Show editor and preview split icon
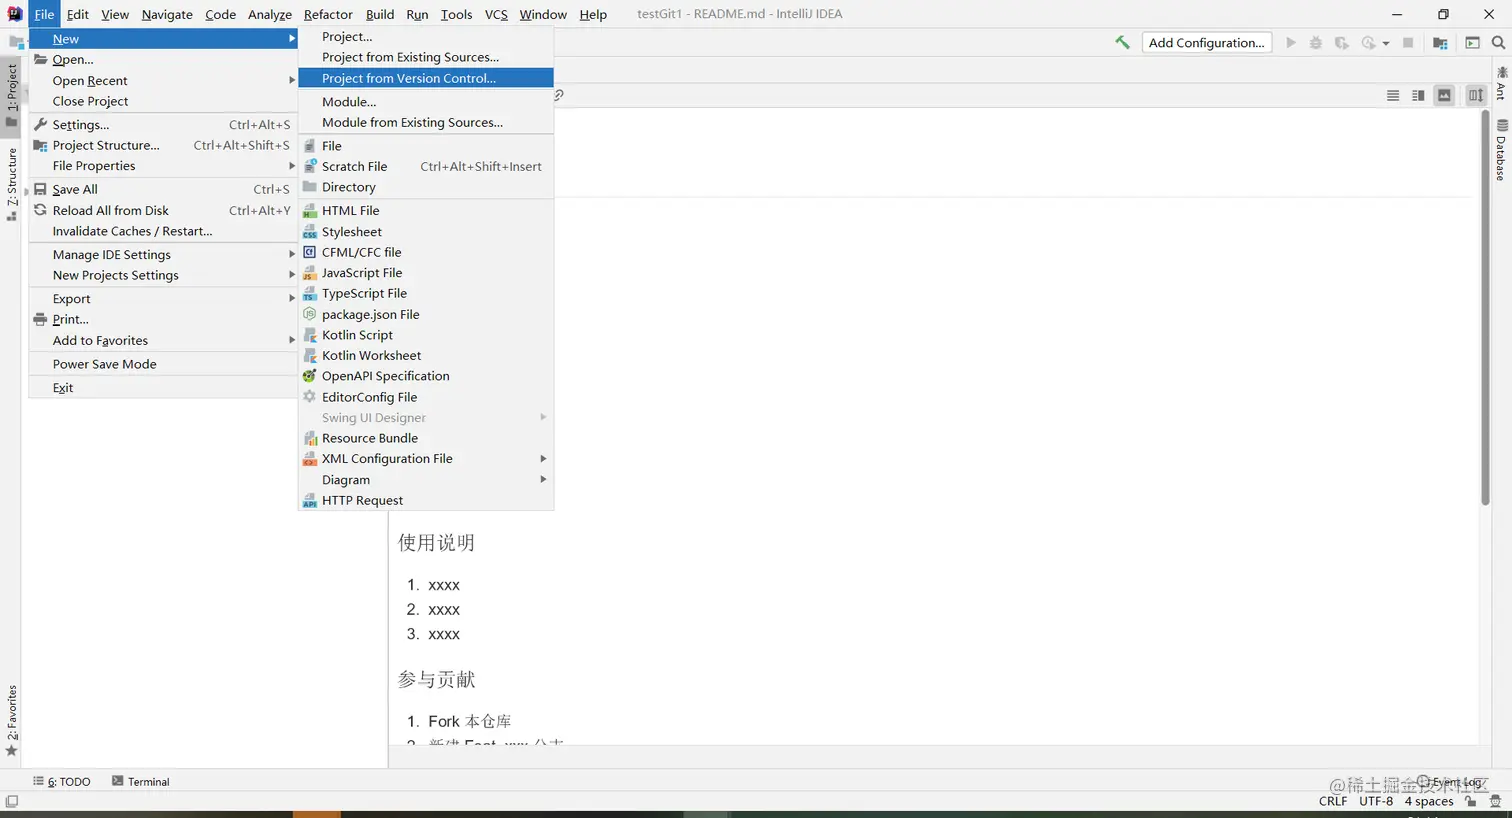The image size is (1512, 818). pyautogui.click(x=1418, y=95)
